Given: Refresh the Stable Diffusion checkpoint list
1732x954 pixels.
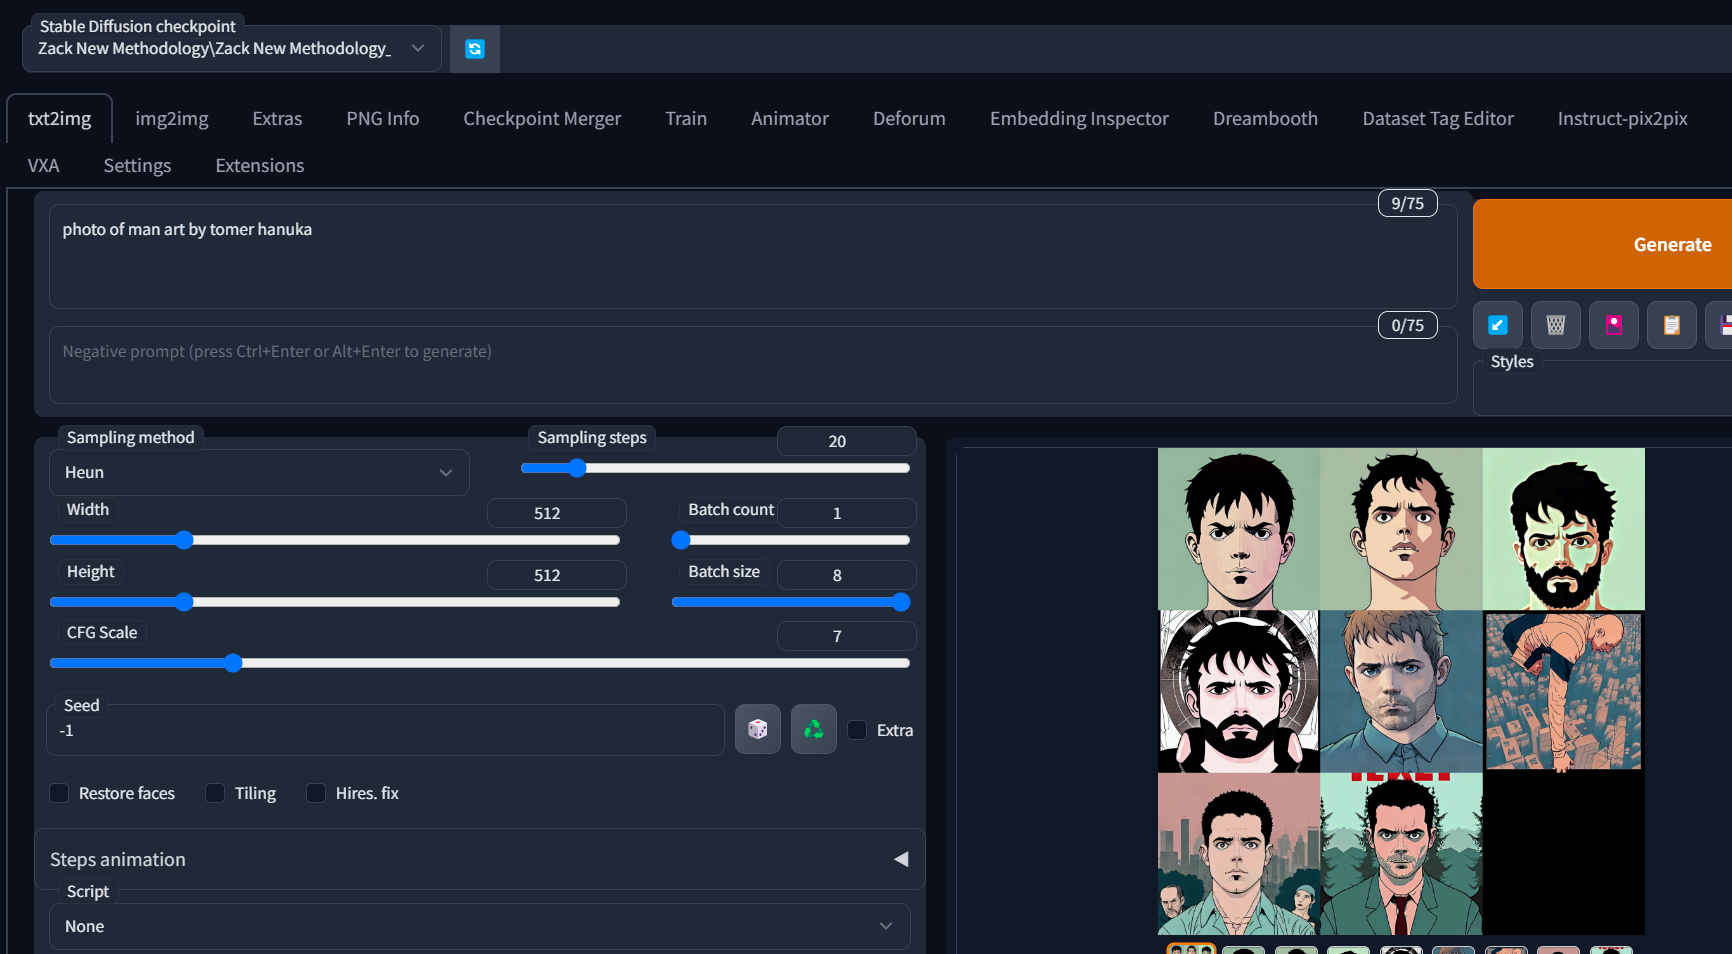Looking at the screenshot, I should point(475,49).
